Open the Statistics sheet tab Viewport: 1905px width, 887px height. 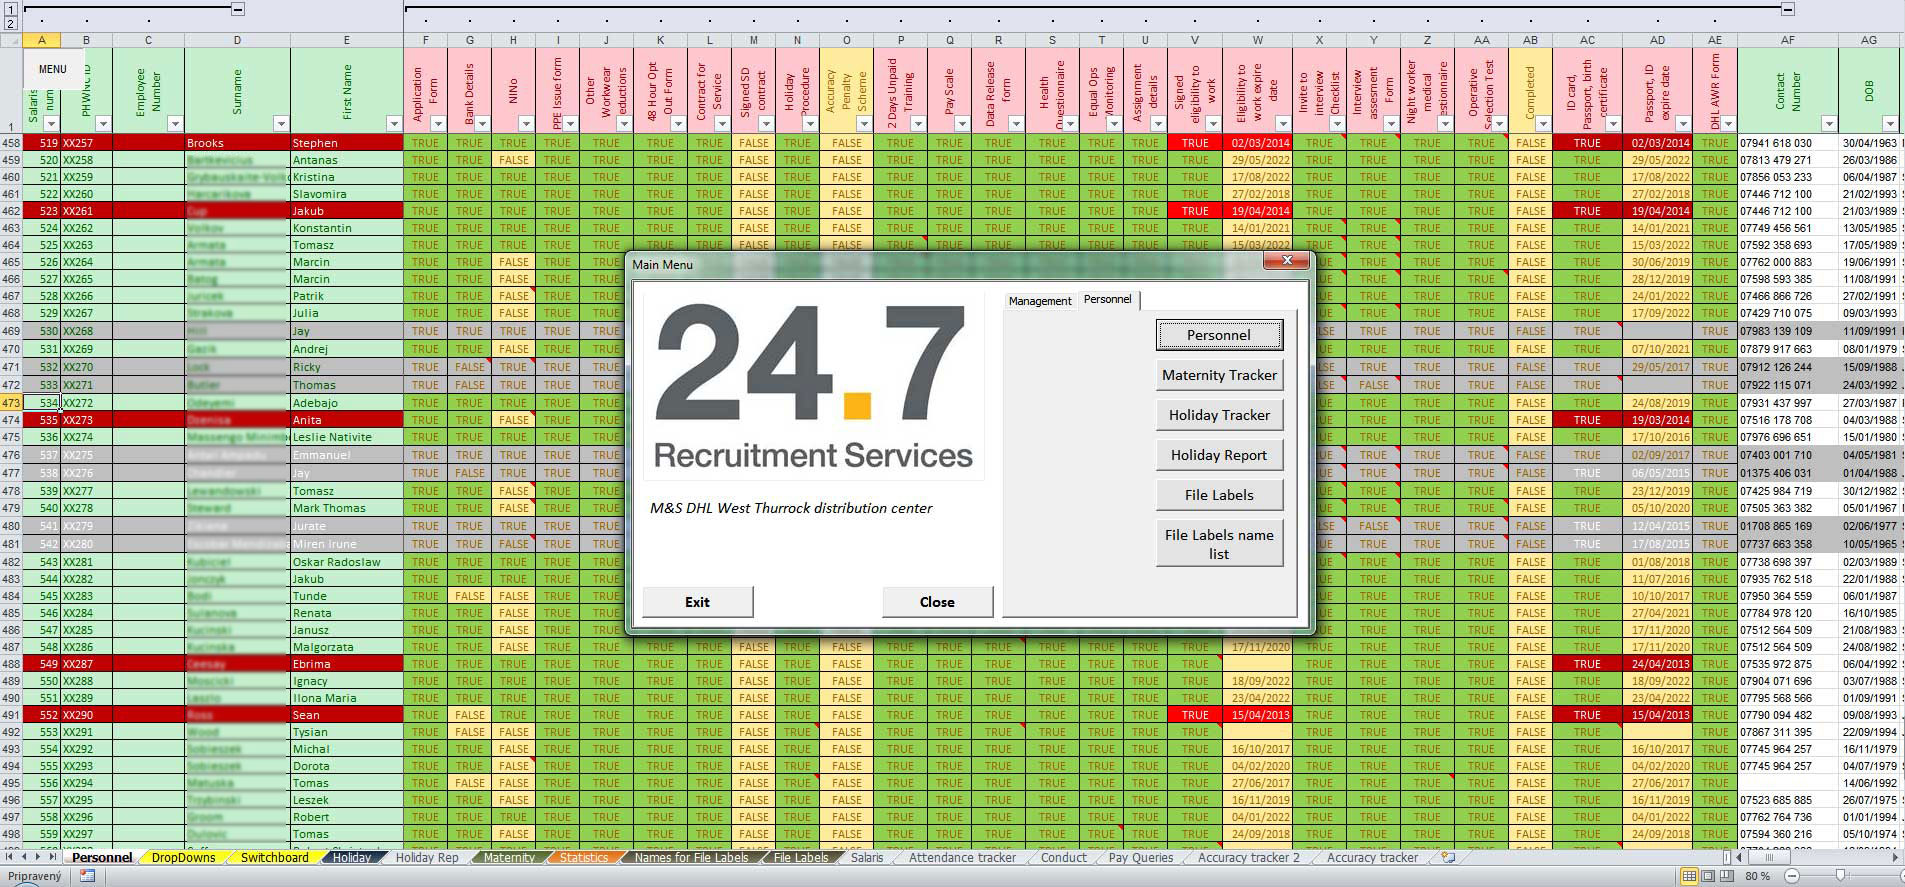click(584, 857)
